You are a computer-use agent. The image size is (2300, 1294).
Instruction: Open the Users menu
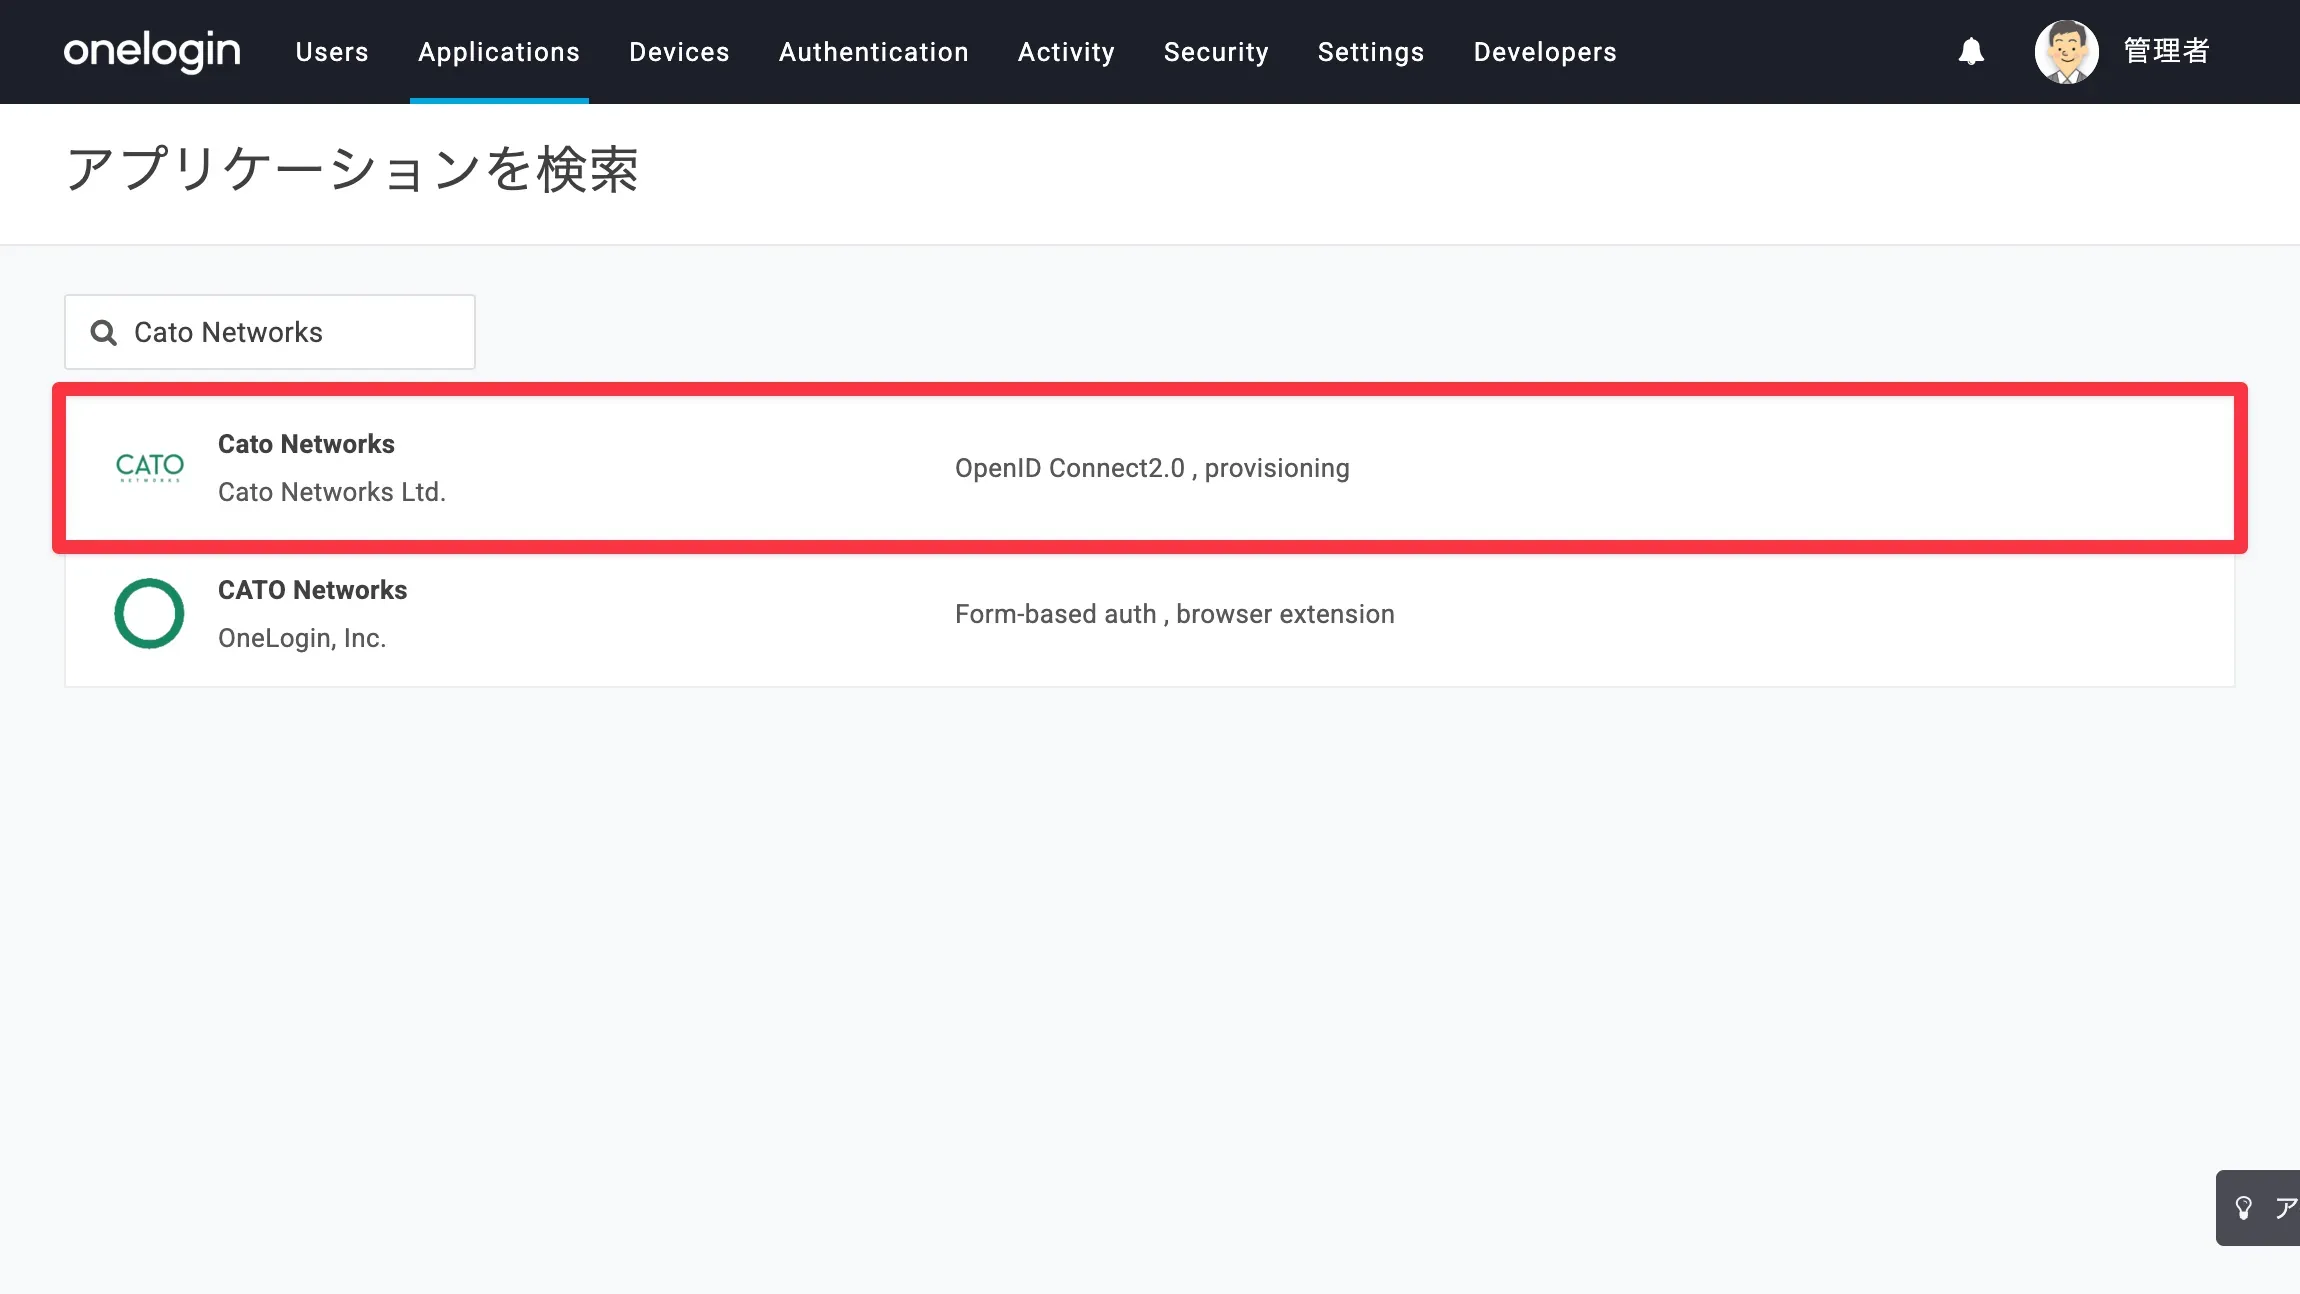(332, 52)
